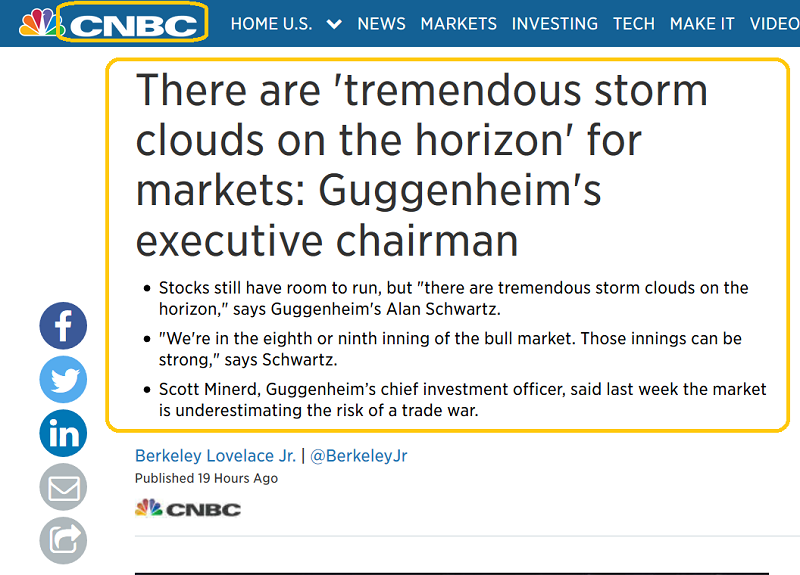The image size is (800, 575).
Task: Open author Berkeley Lovelace Jr. link
Action: click(x=215, y=456)
